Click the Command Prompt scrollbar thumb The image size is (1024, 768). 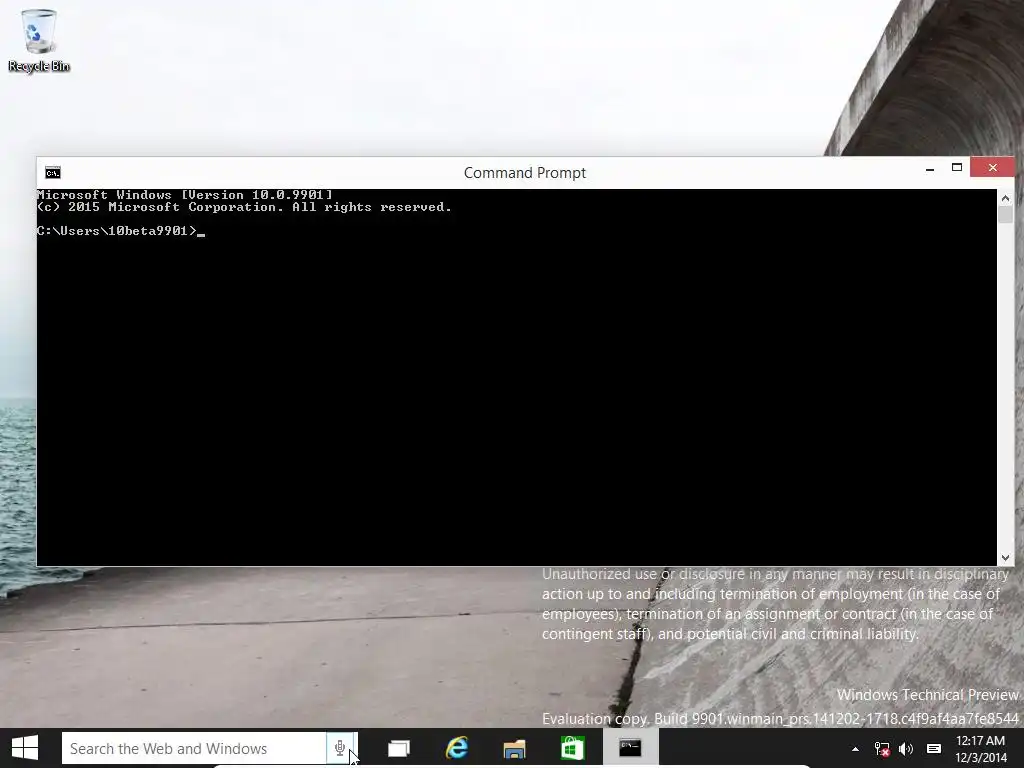tap(1006, 215)
